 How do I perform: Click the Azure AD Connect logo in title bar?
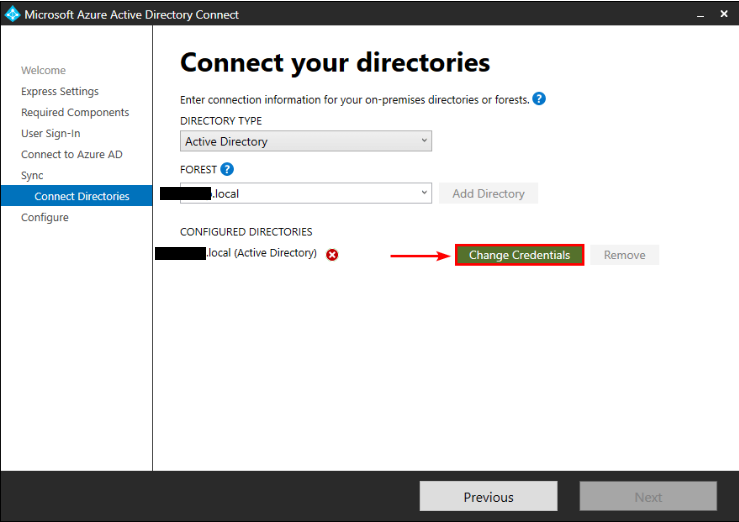pyautogui.click(x=12, y=14)
